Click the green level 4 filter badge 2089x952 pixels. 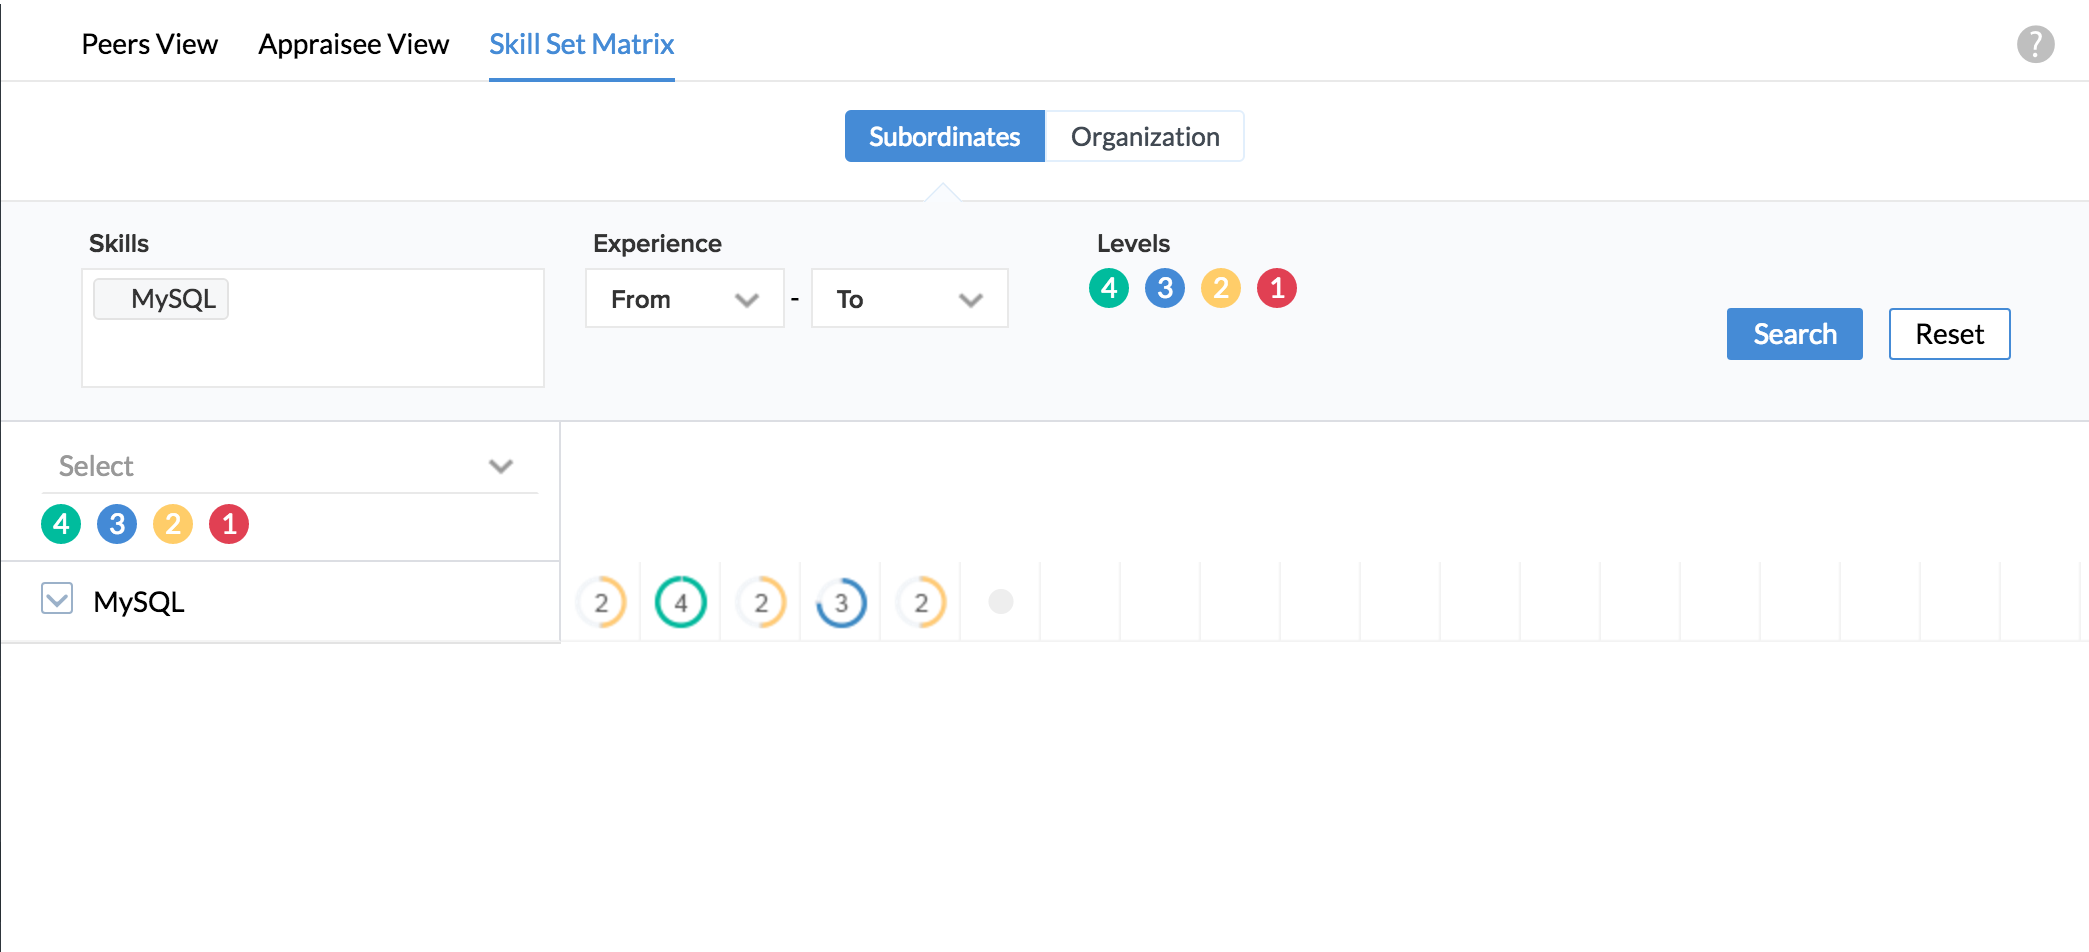pos(1108,288)
